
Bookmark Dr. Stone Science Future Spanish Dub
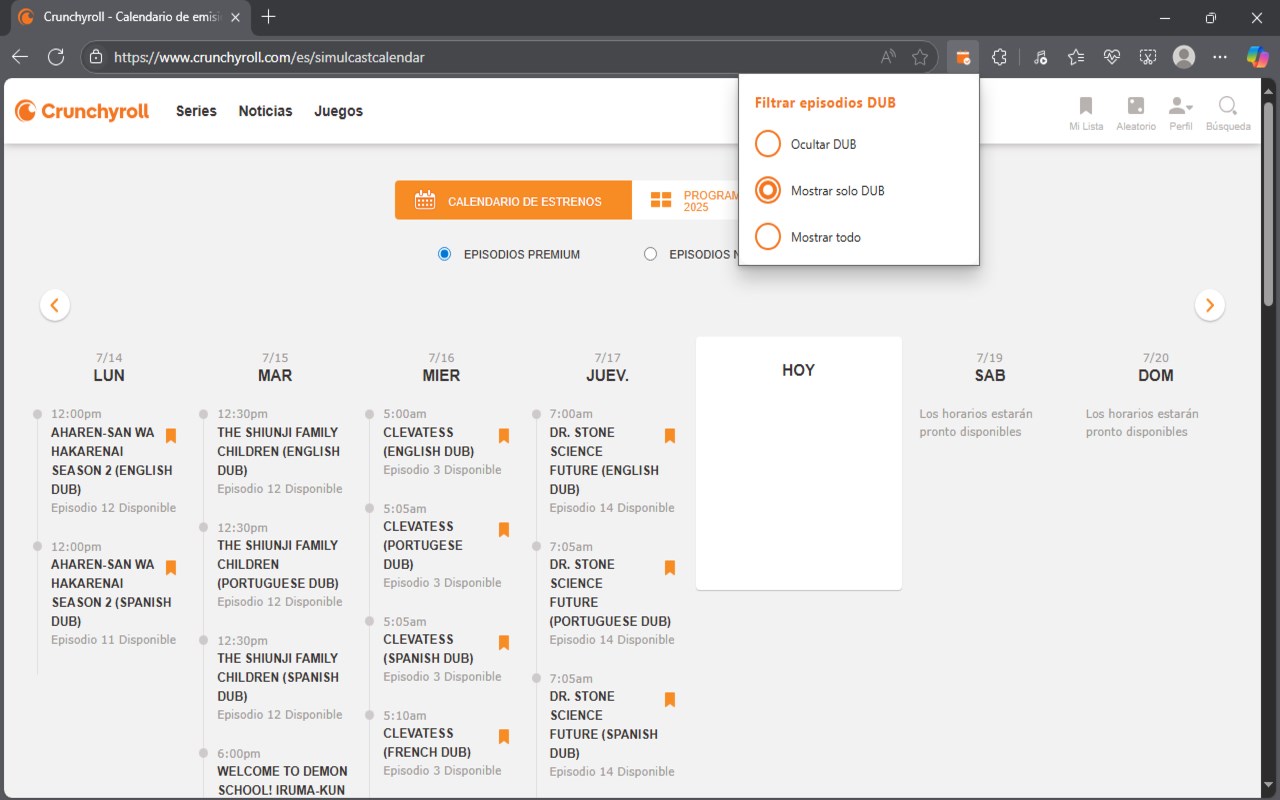670,700
